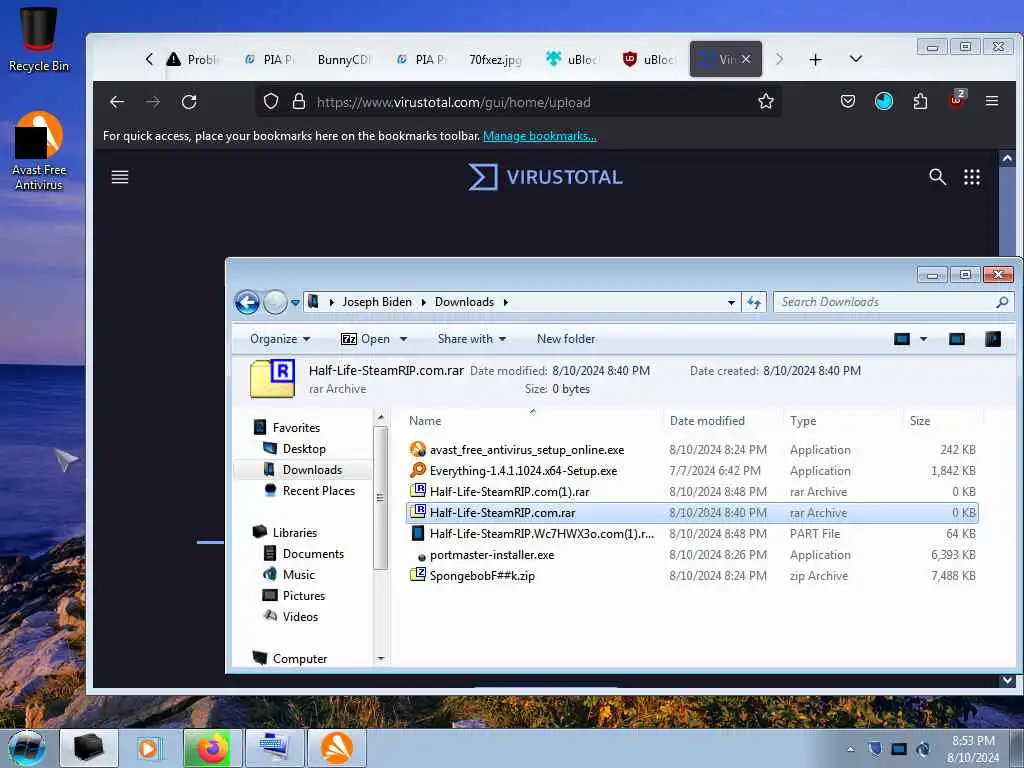Viewport: 1024px width, 768px height.
Task: Open the Pocket save icon in Firefox
Action: 848,101
